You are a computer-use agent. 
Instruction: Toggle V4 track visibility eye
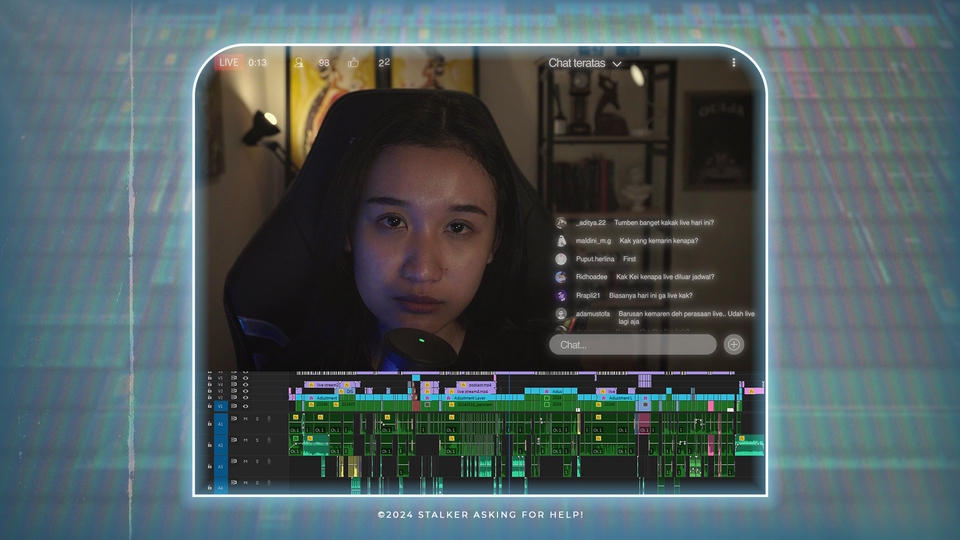point(246,384)
